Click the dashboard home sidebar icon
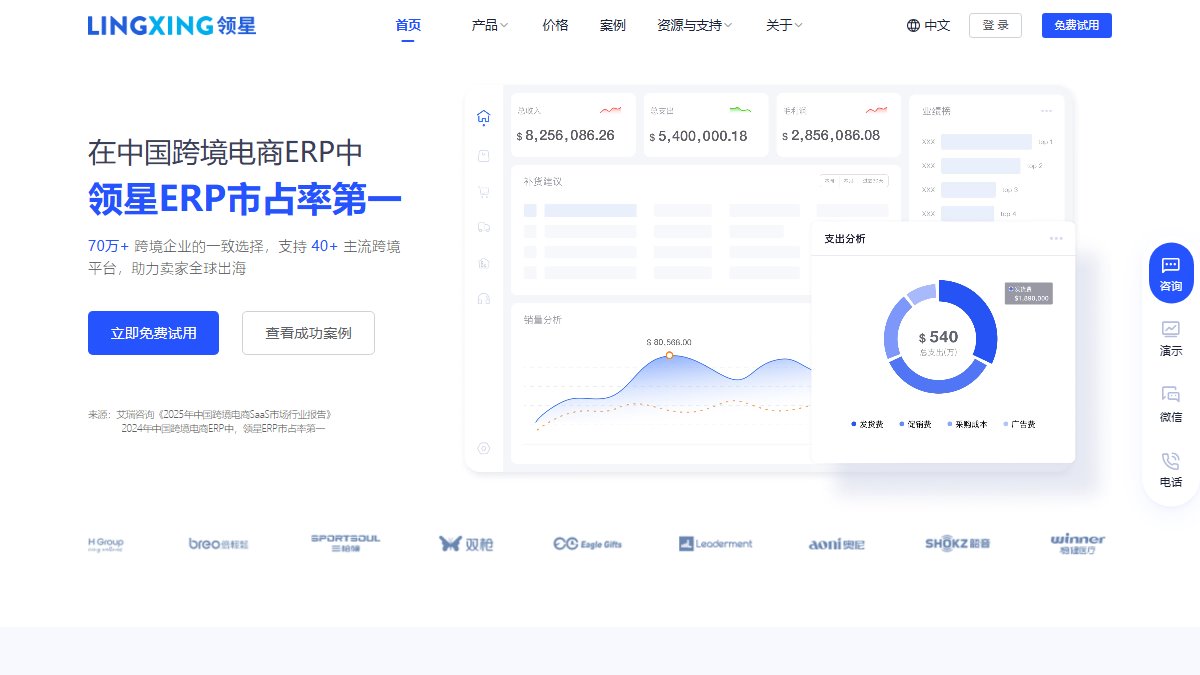The height and width of the screenshot is (675, 1200). (x=484, y=117)
